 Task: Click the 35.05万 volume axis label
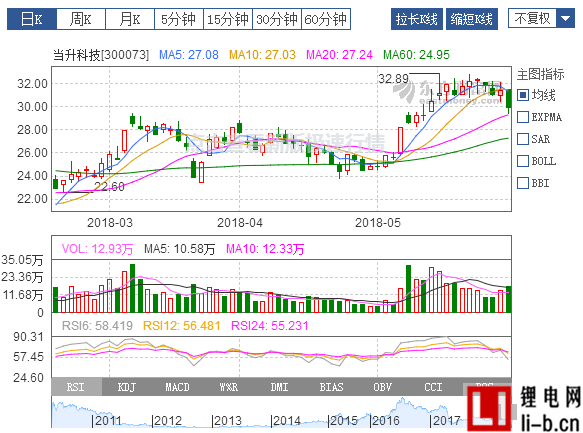click(22, 260)
